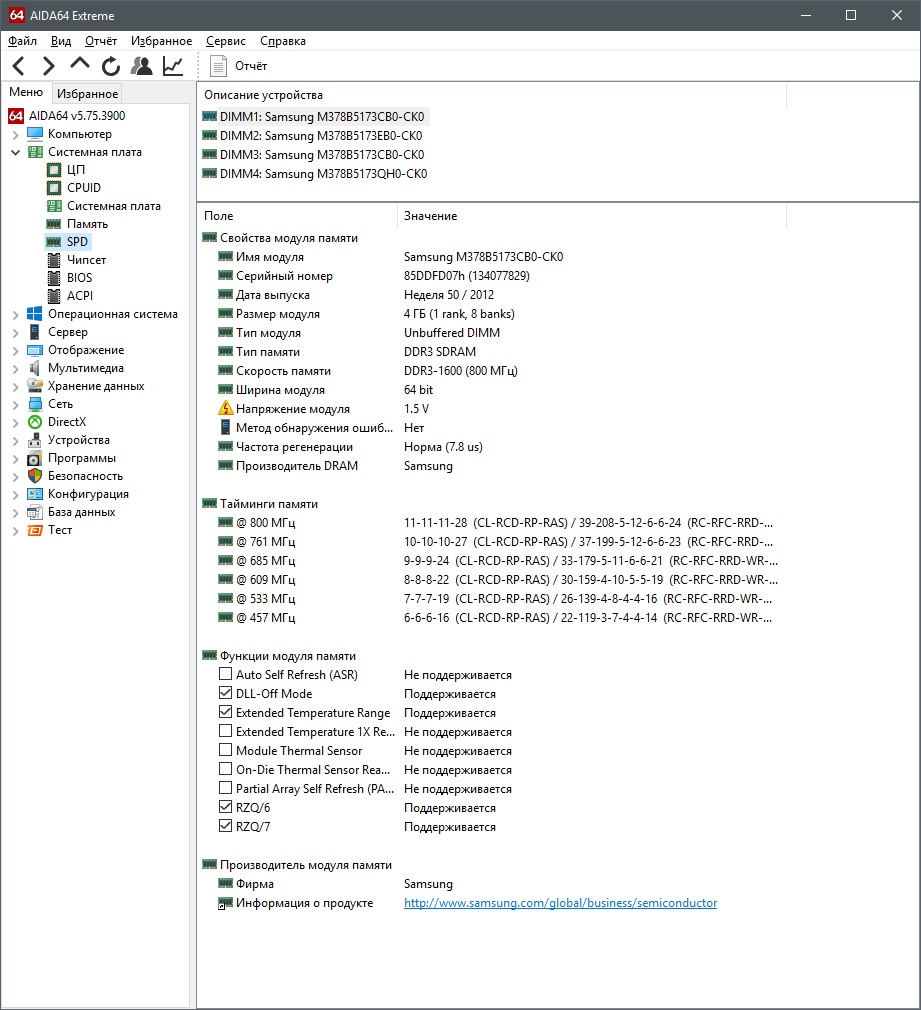The image size is (921, 1010).
Task: Select the Чипсет tree item
Action: 86,260
